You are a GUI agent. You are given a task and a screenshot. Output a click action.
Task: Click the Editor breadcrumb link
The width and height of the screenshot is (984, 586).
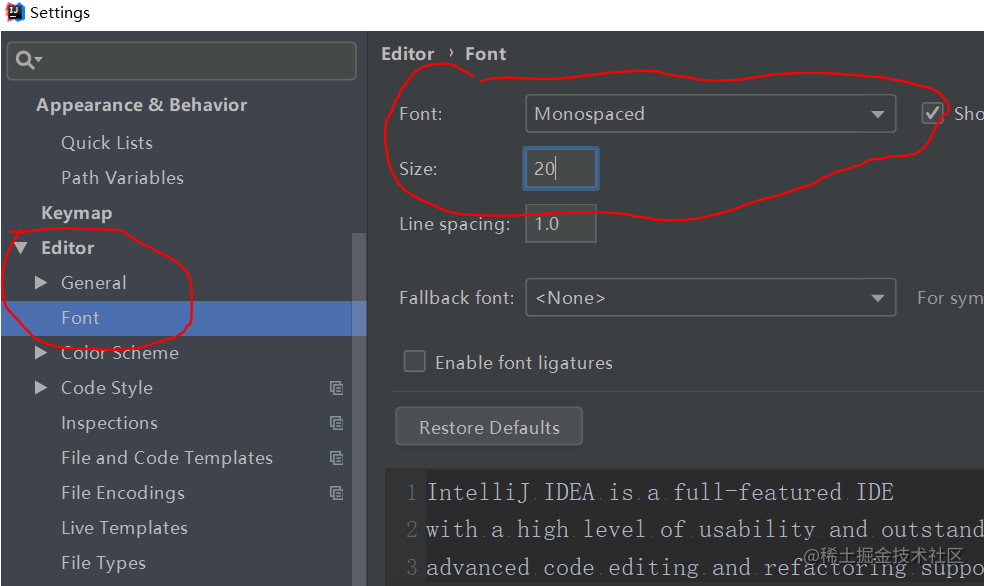tap(408, 54)
